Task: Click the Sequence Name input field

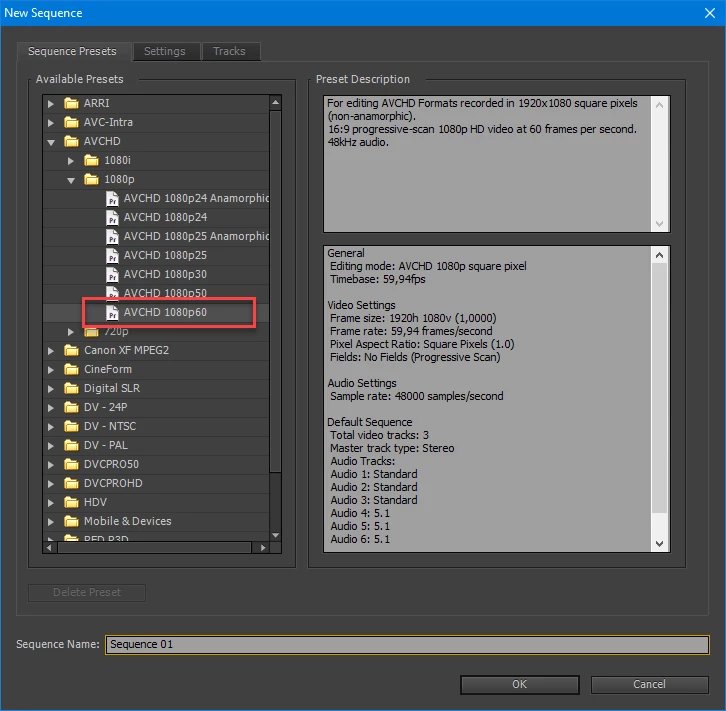Action: coord(407,644)
